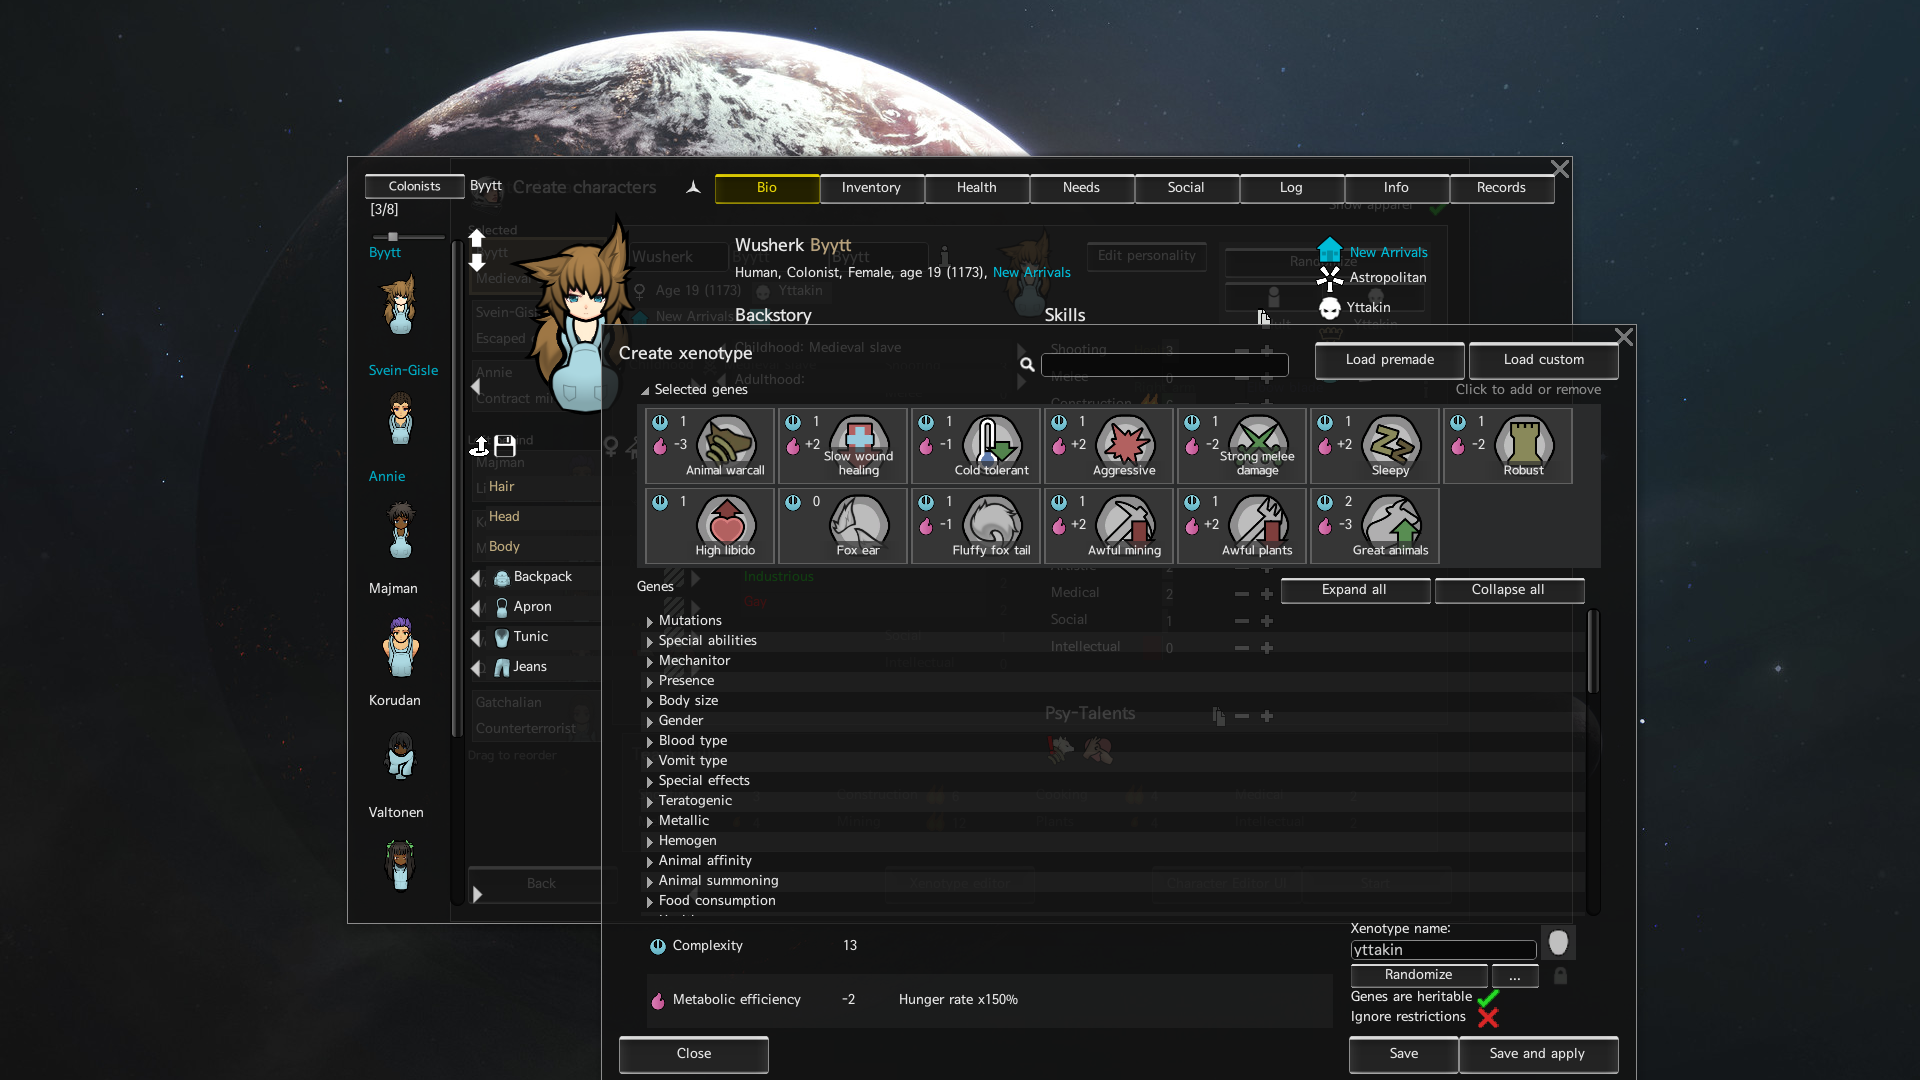Collapse the Selected genes section

(x=645, y=391)
